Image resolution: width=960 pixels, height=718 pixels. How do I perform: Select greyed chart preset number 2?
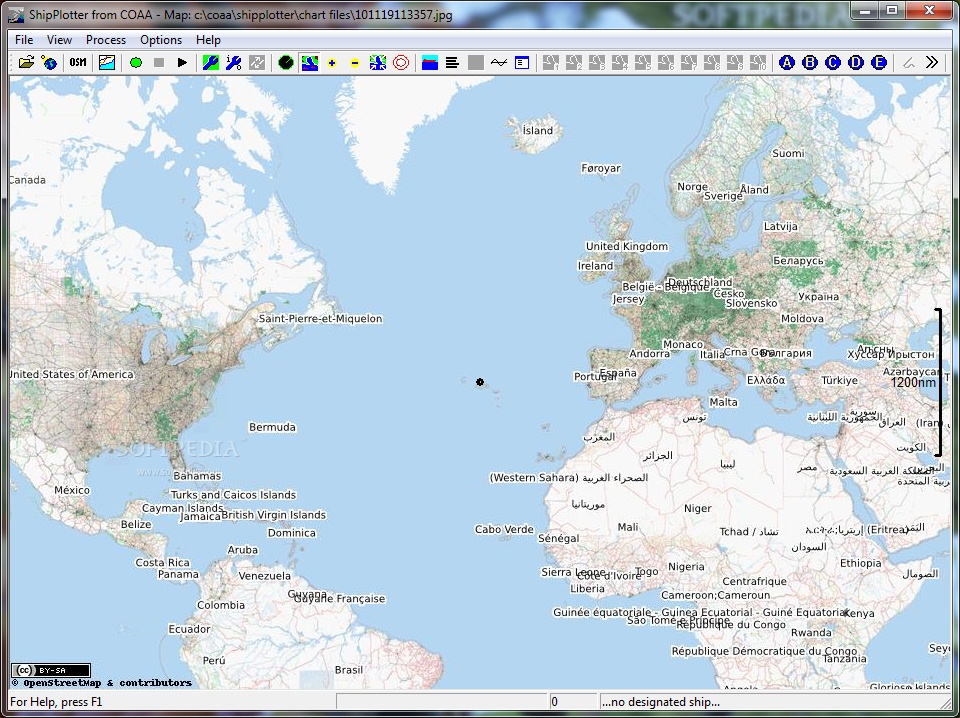[x=574, y=62]
